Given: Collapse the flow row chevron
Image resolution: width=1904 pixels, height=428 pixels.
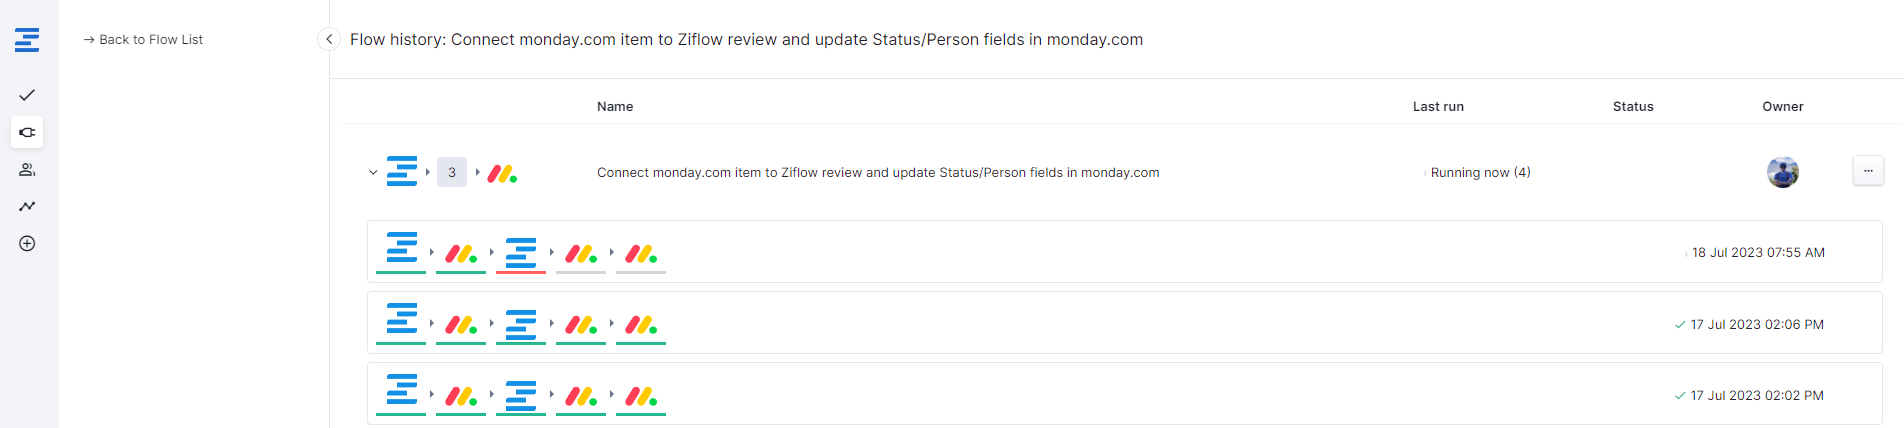Looking at the screenshot, I should tap(373, 172).
